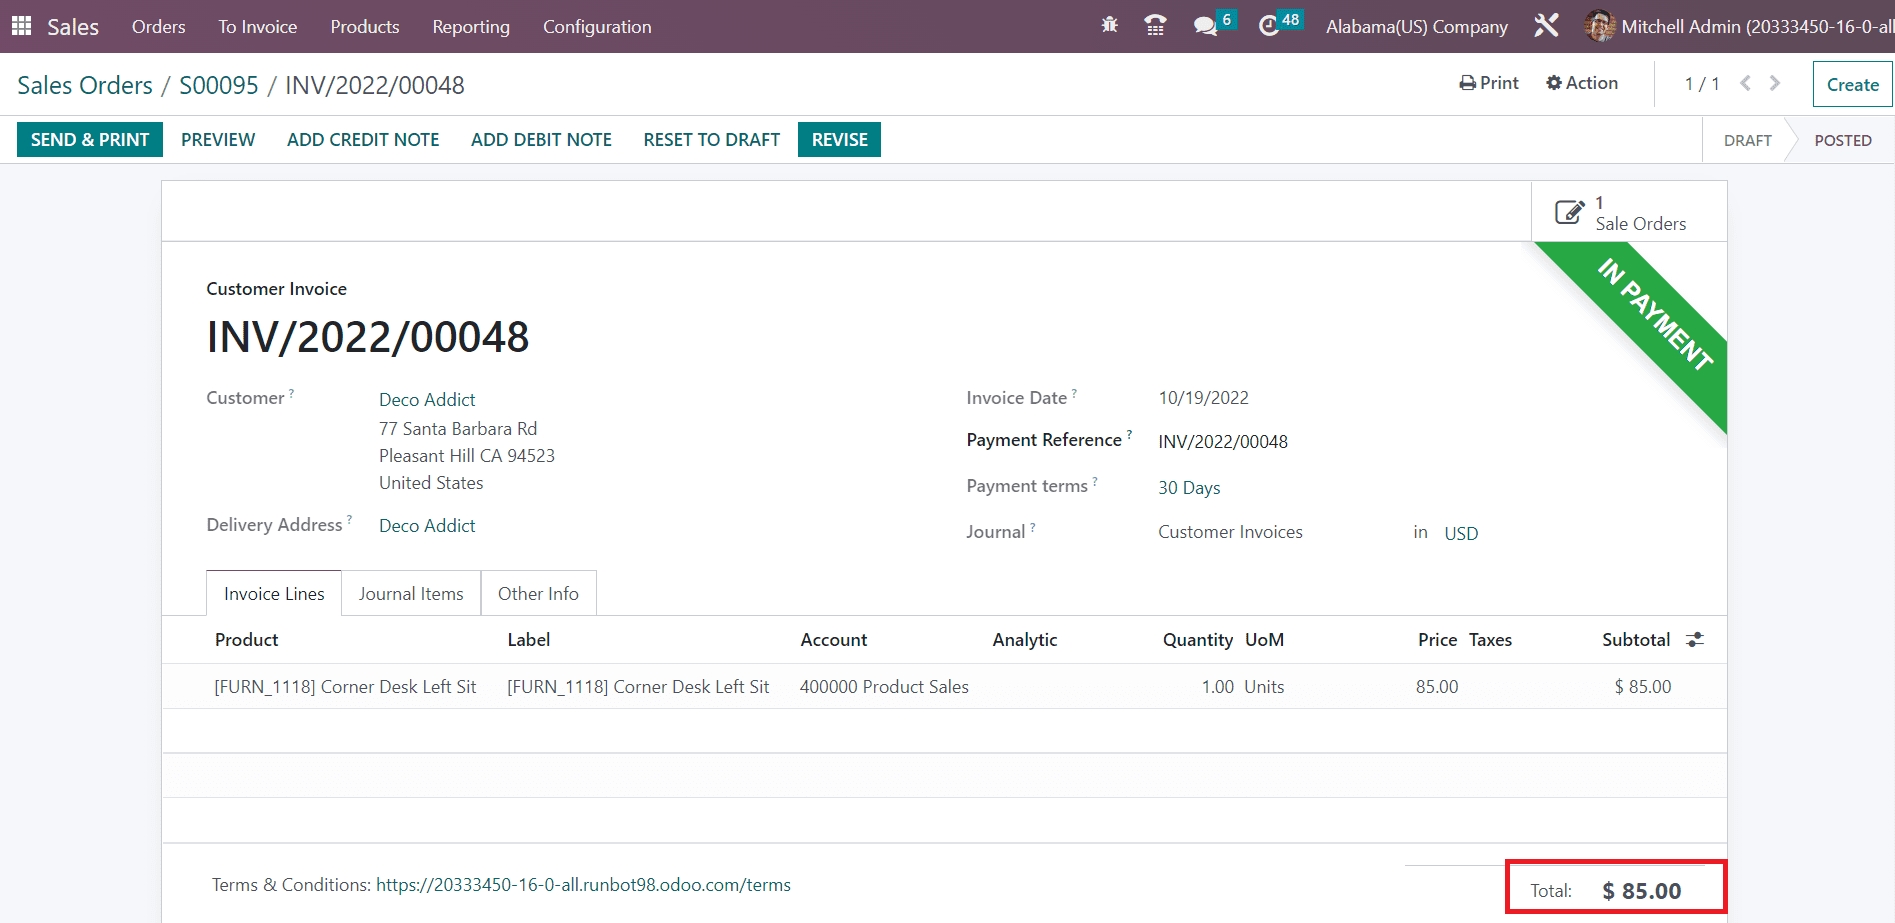Viewport: 1895px width, 923px height.
Task: Open Mitchell Admin user menu
Action: (x=1740, y=27)
